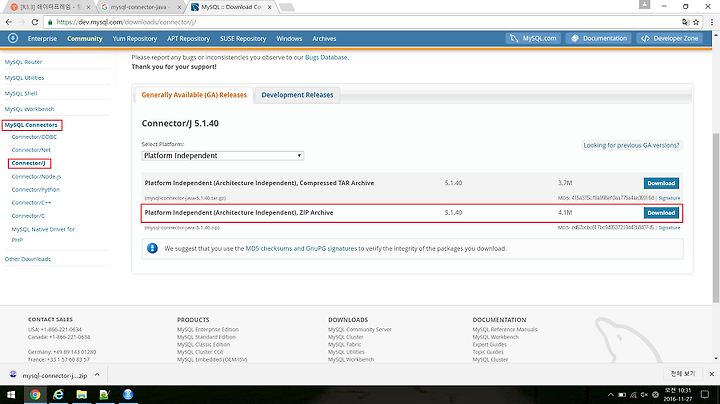Image resolution: width=720 pixels, height=404 pixels.
Task: Open MySQL Shell in the sidebar
Action: point(21,93)
